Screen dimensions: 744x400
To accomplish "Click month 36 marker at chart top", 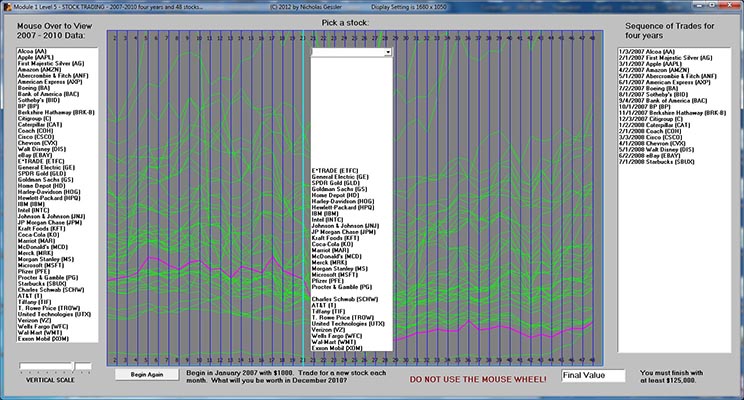I will (x=468, y=38).
